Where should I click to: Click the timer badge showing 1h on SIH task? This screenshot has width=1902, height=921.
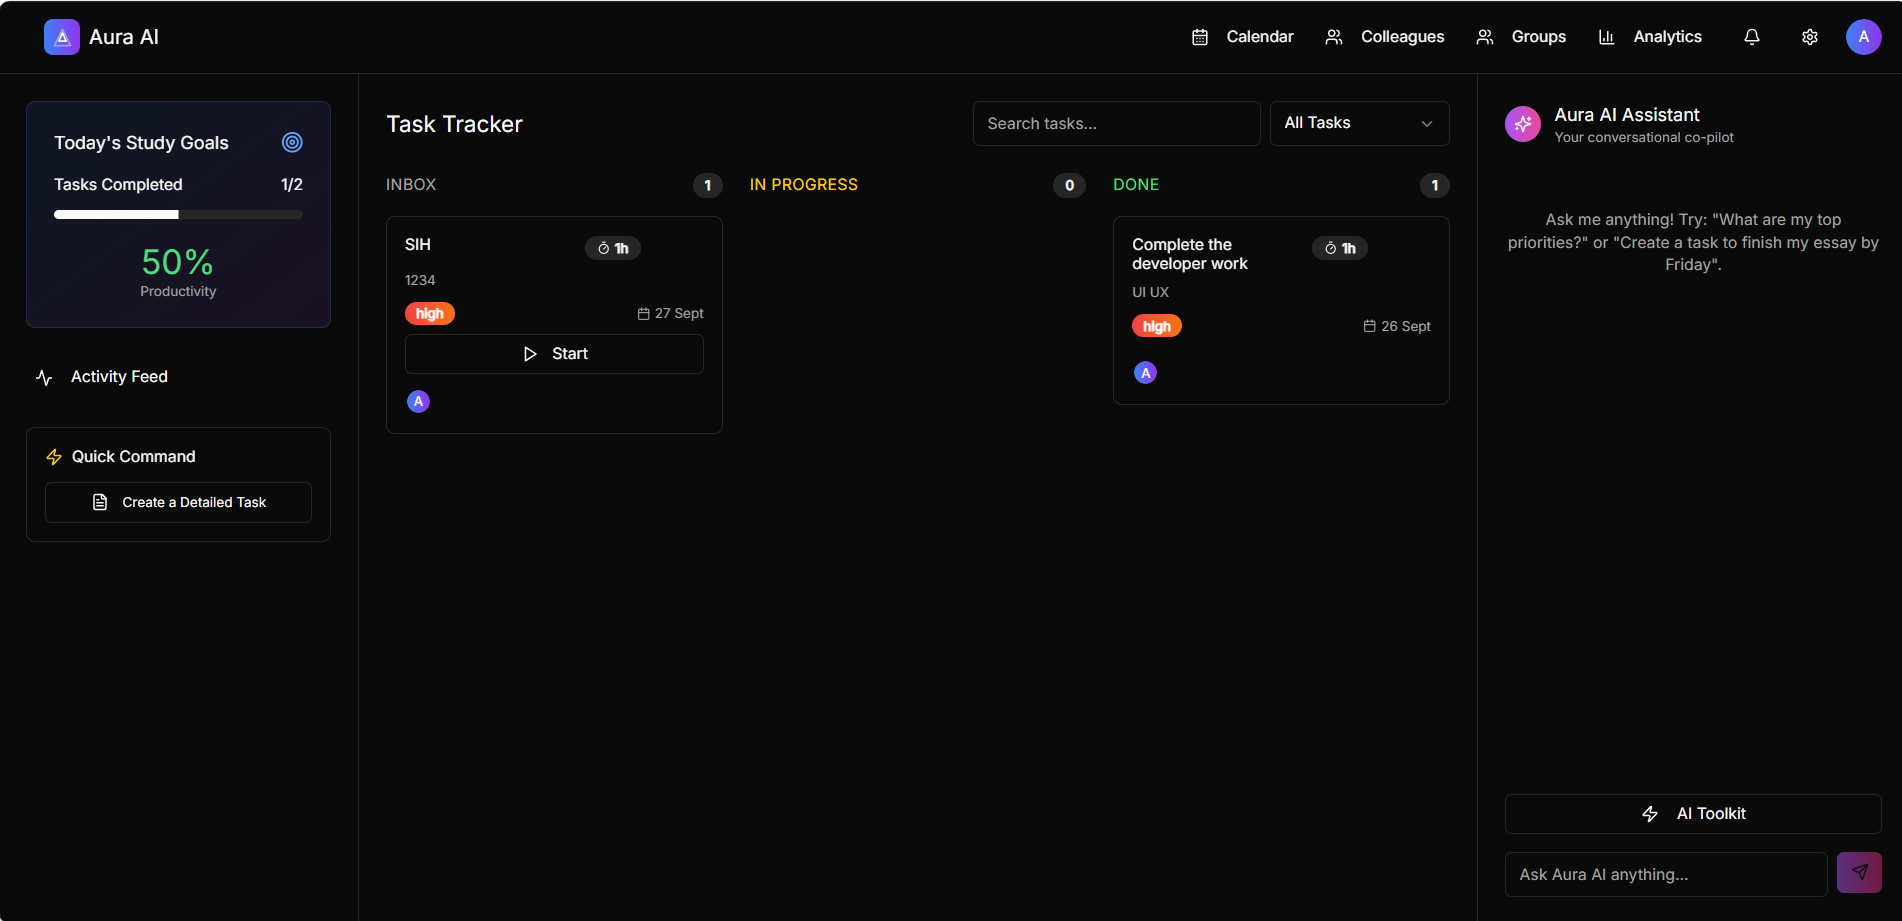point(613,248)
